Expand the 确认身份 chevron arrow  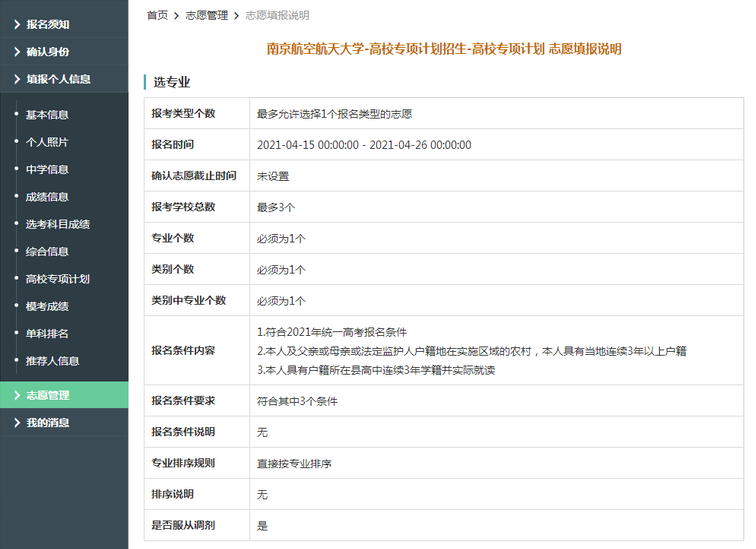(17, 52)
